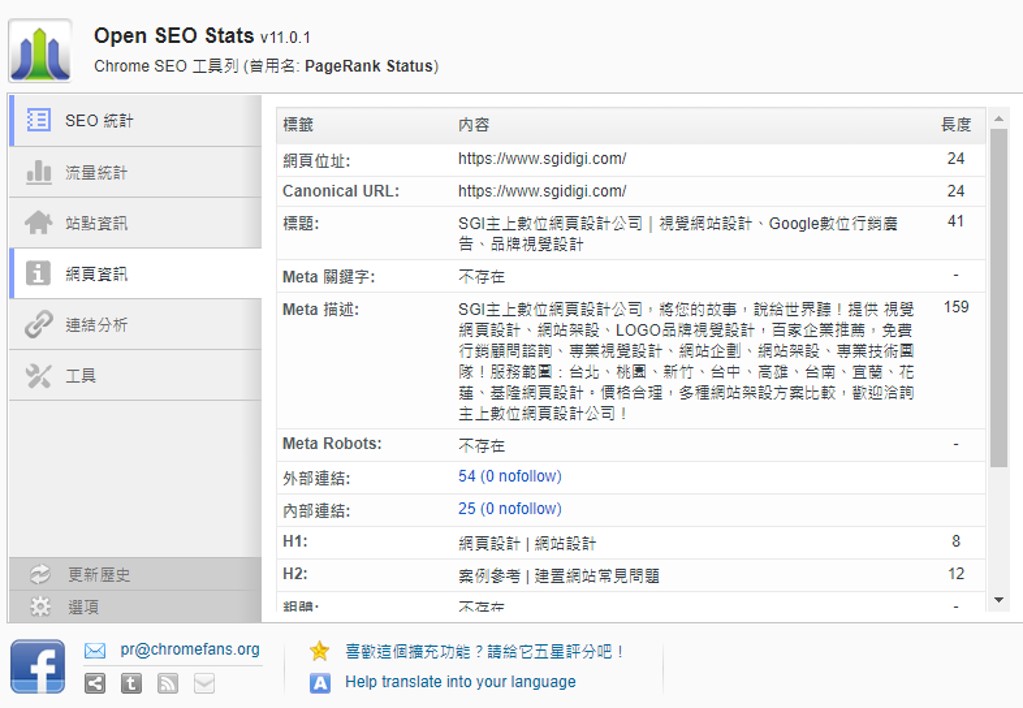Click the blue envelope email icon
This screenshot has height=708, width=1023.
(95, 651)
